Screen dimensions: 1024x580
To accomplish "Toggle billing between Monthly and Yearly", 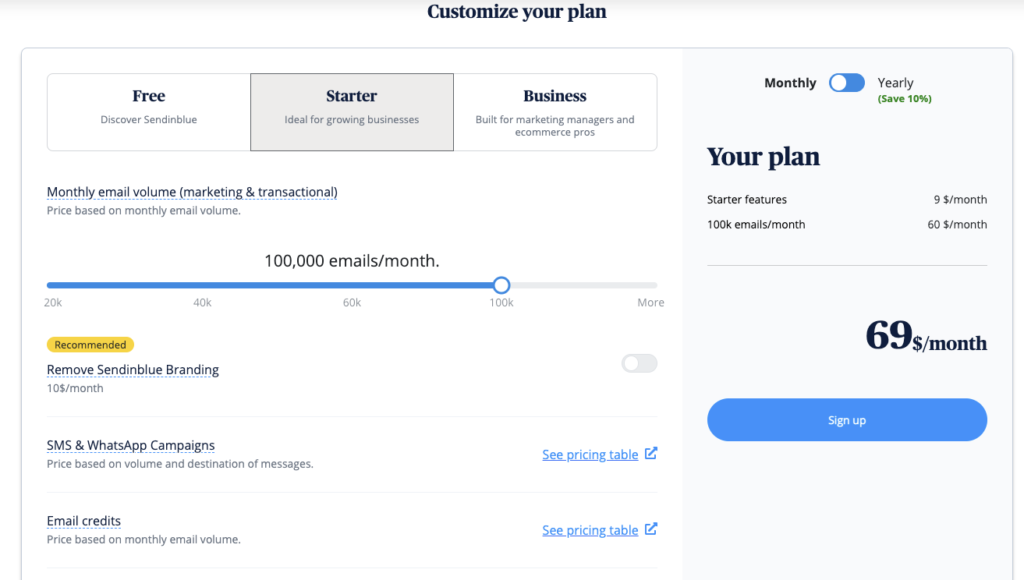I will pos(846,83).
